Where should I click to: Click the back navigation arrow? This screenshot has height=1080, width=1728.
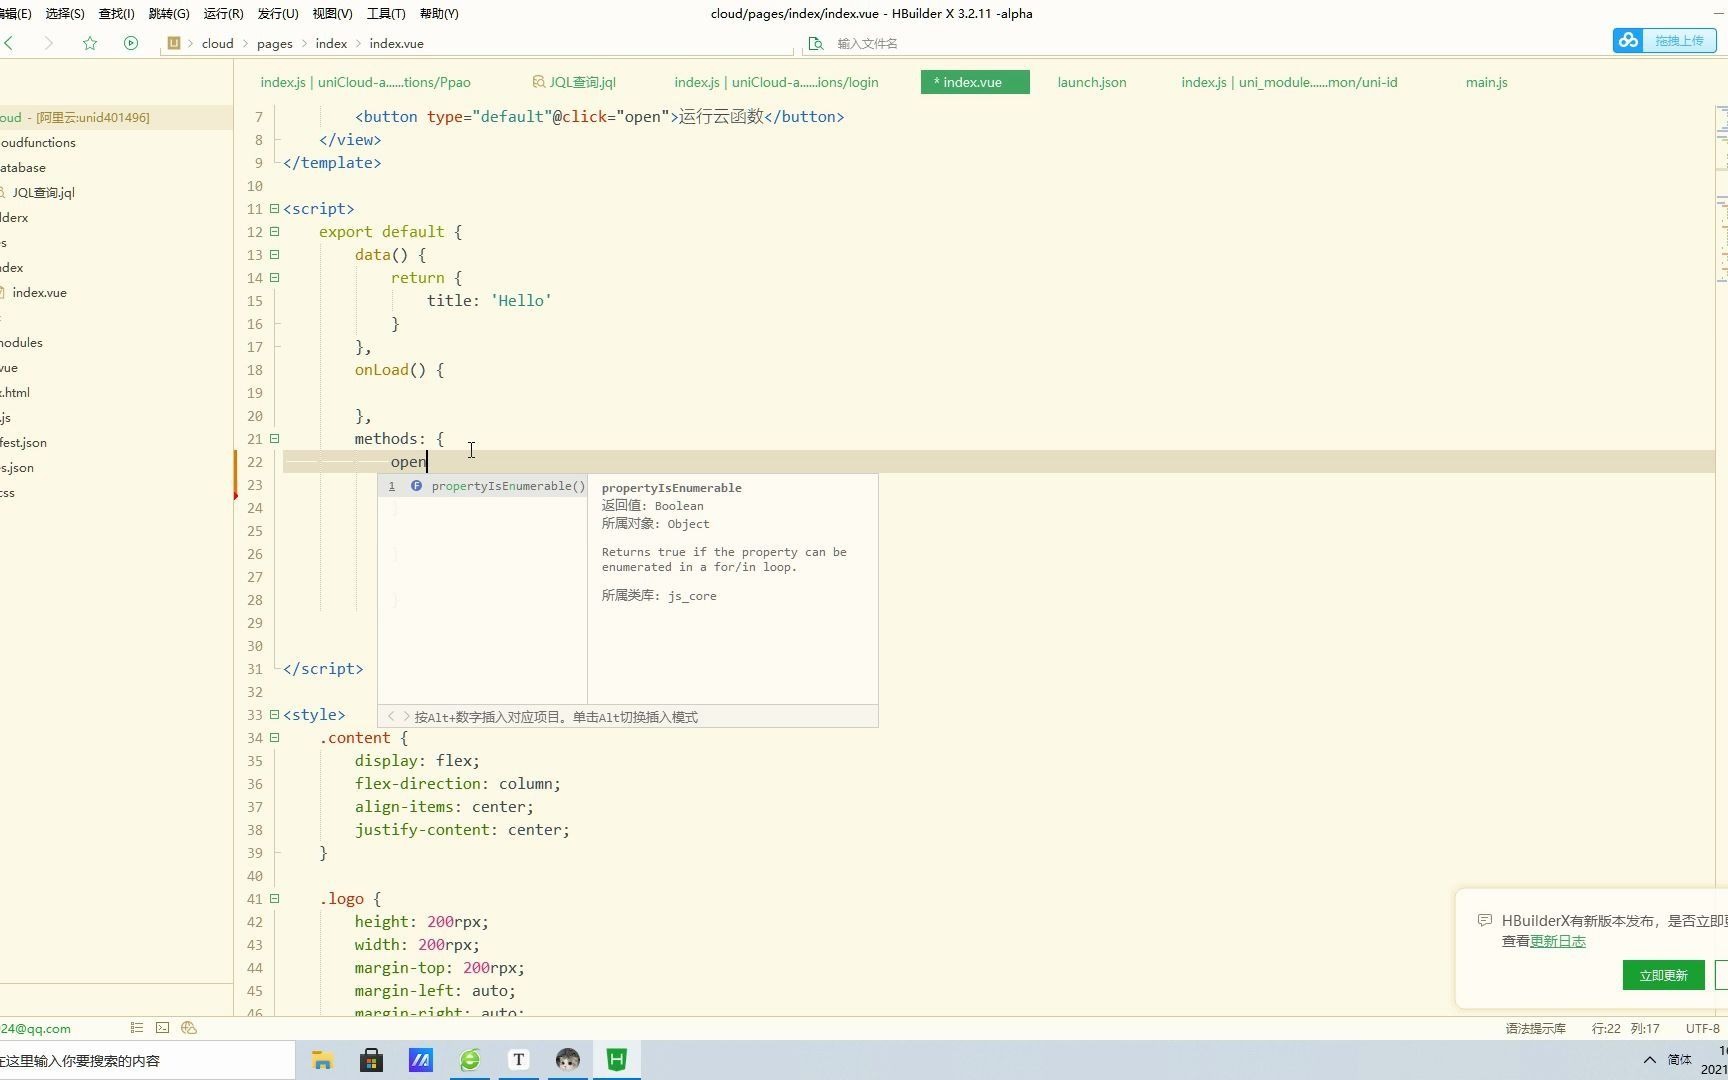9,43
